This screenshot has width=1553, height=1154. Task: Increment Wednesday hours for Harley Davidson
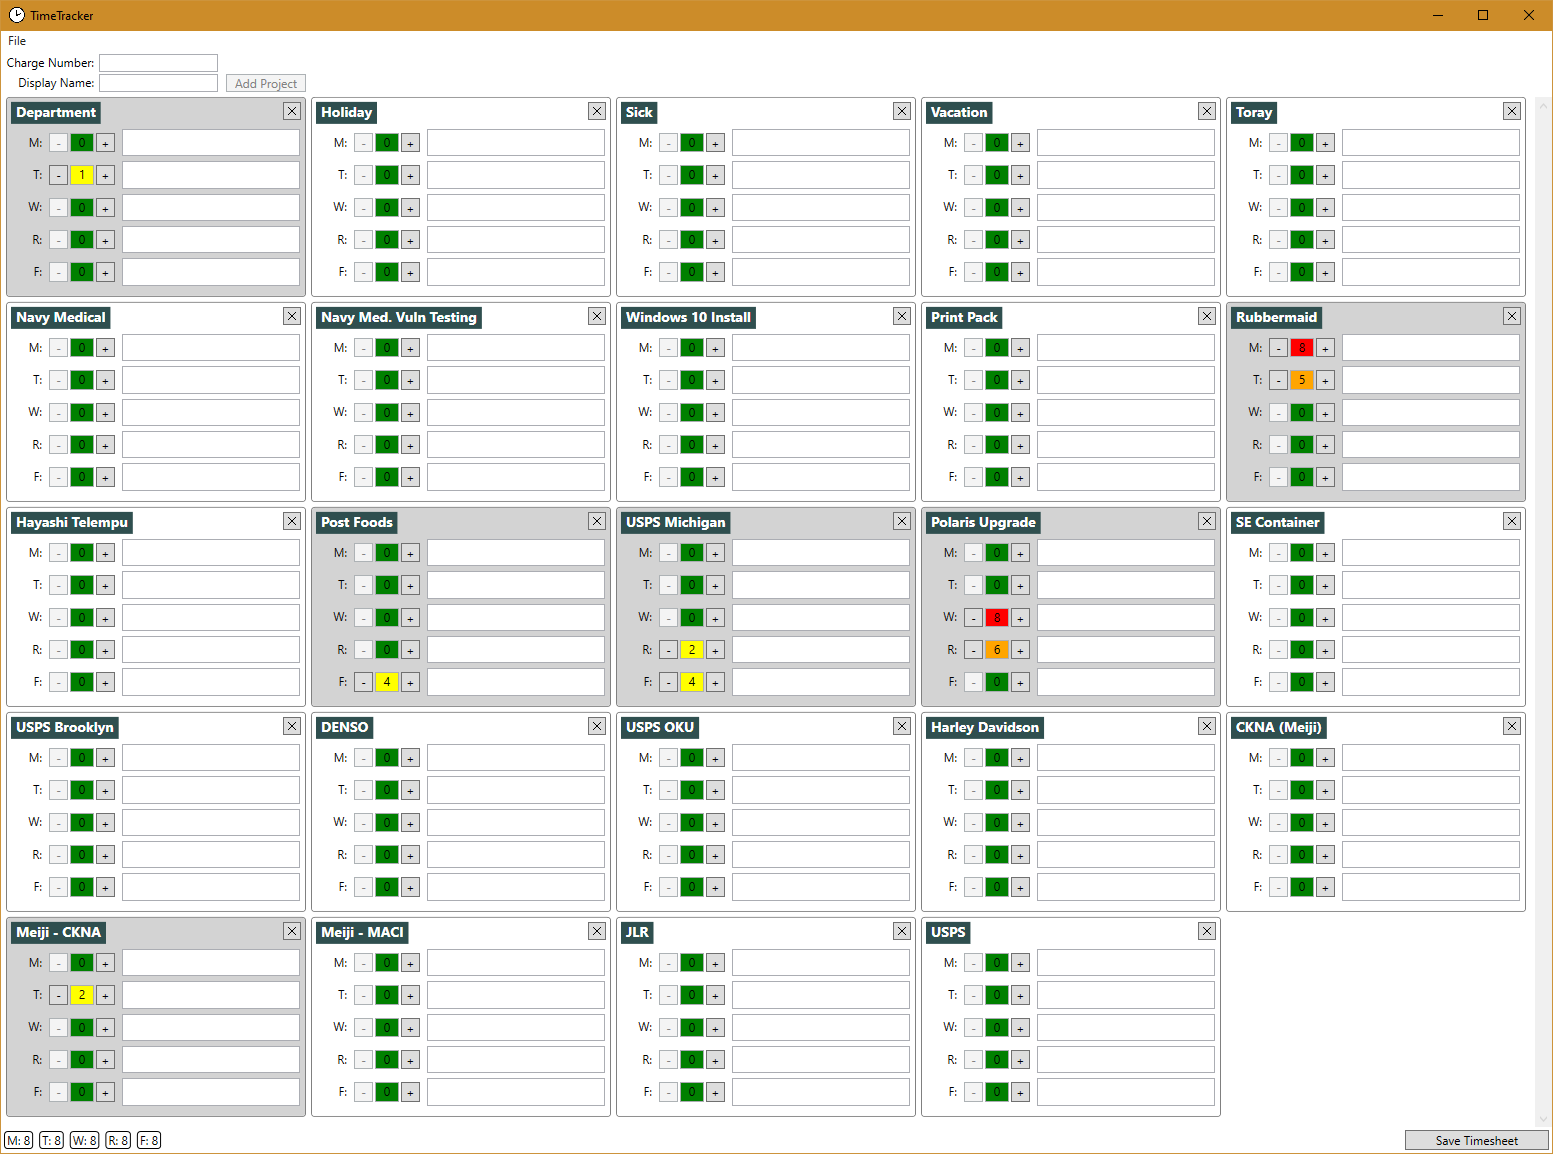point(1020,822)
